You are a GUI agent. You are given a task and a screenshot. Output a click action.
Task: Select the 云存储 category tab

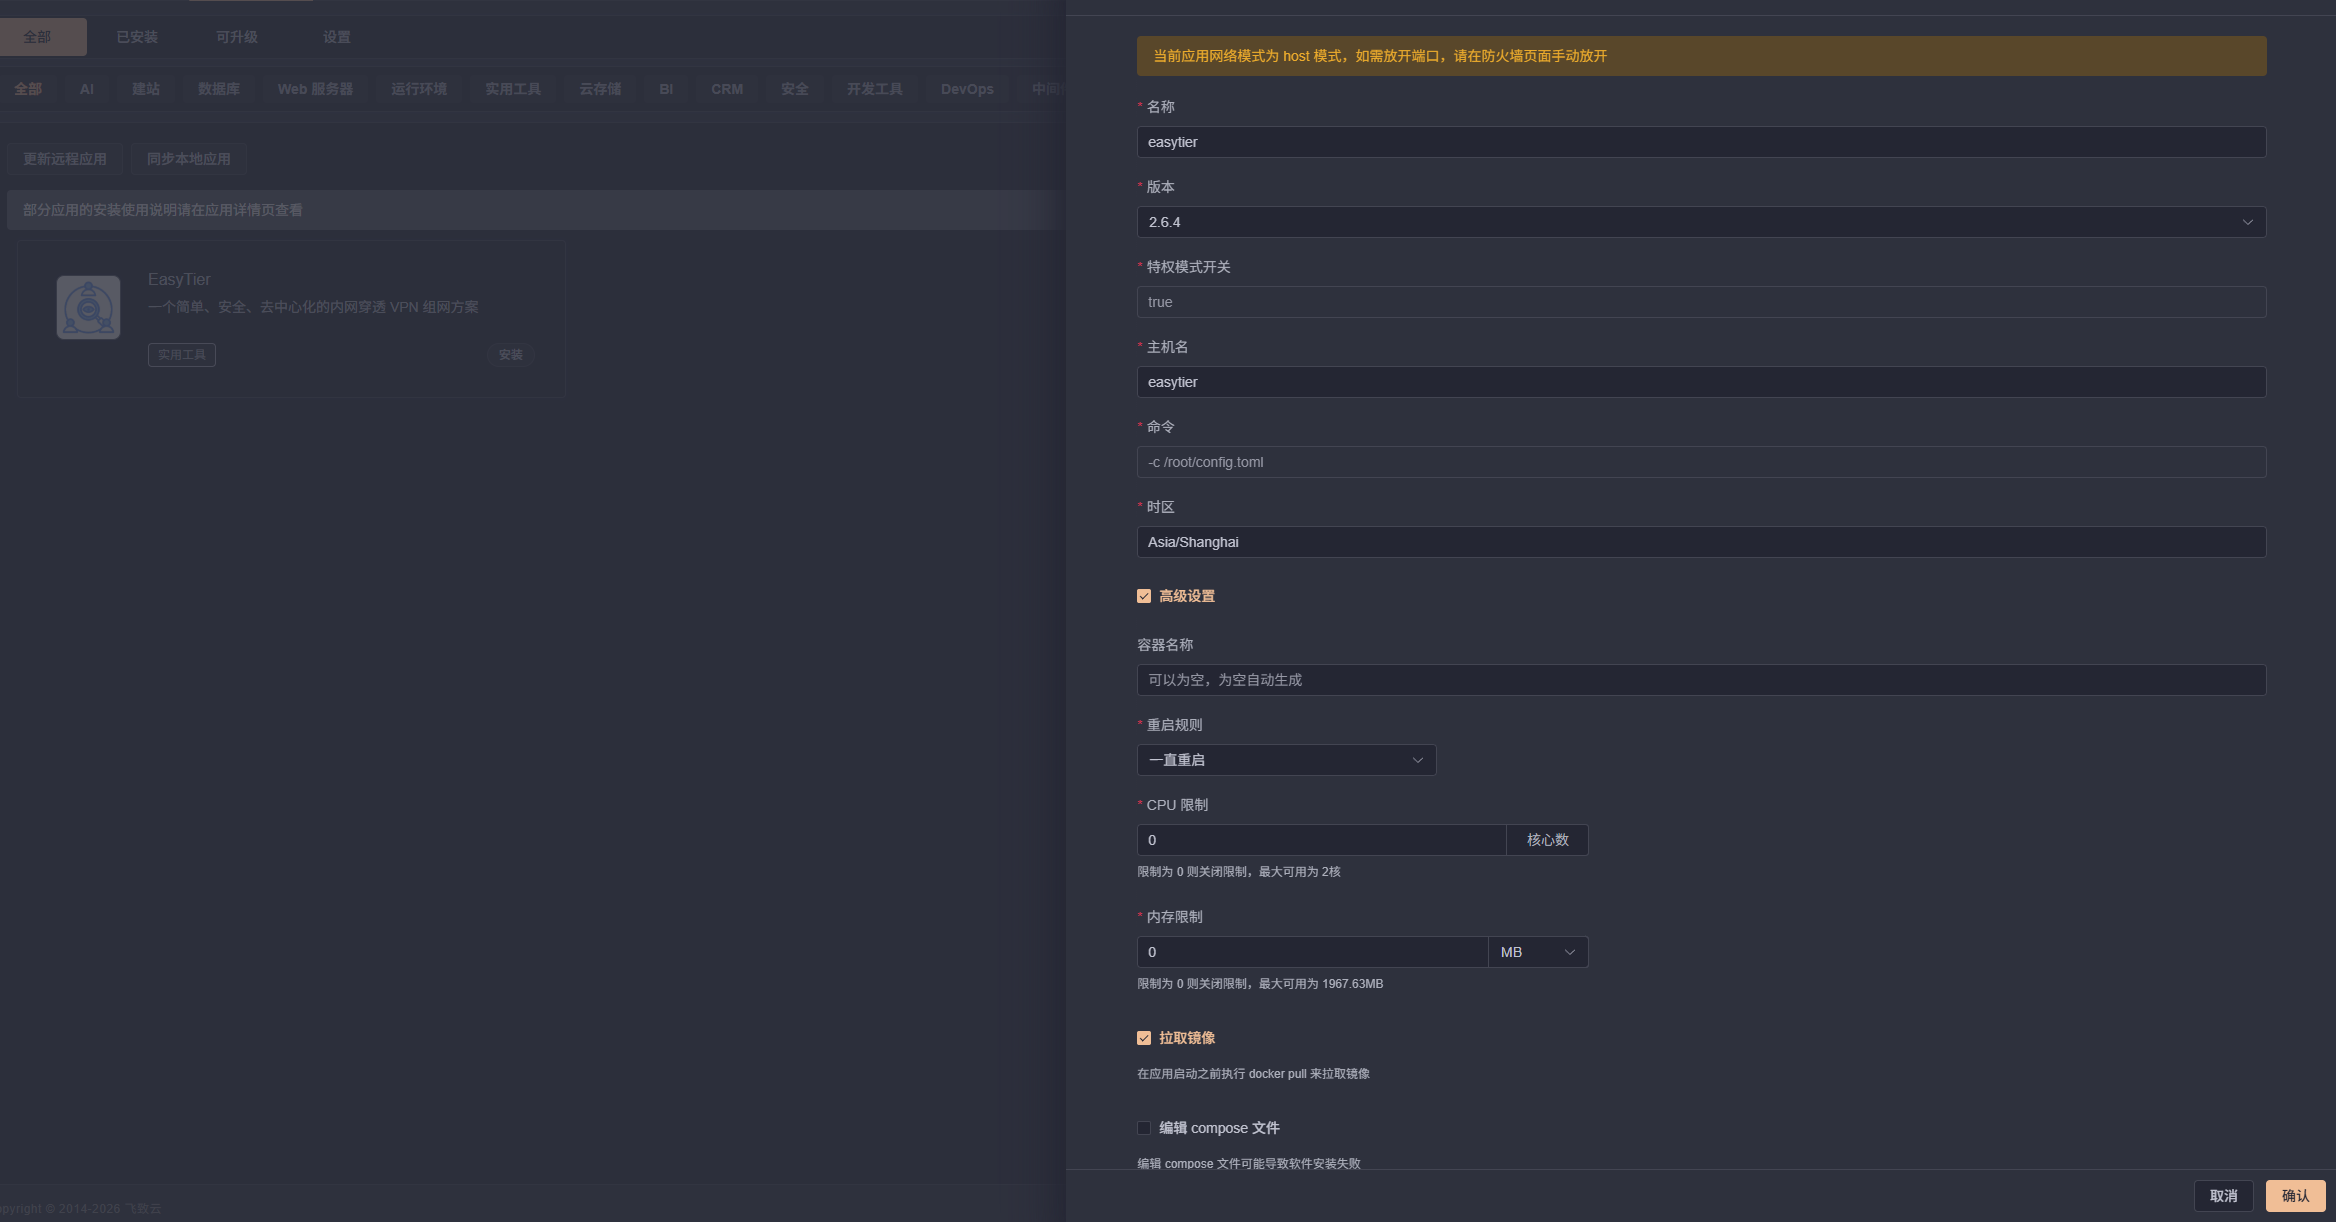[600, 89]
